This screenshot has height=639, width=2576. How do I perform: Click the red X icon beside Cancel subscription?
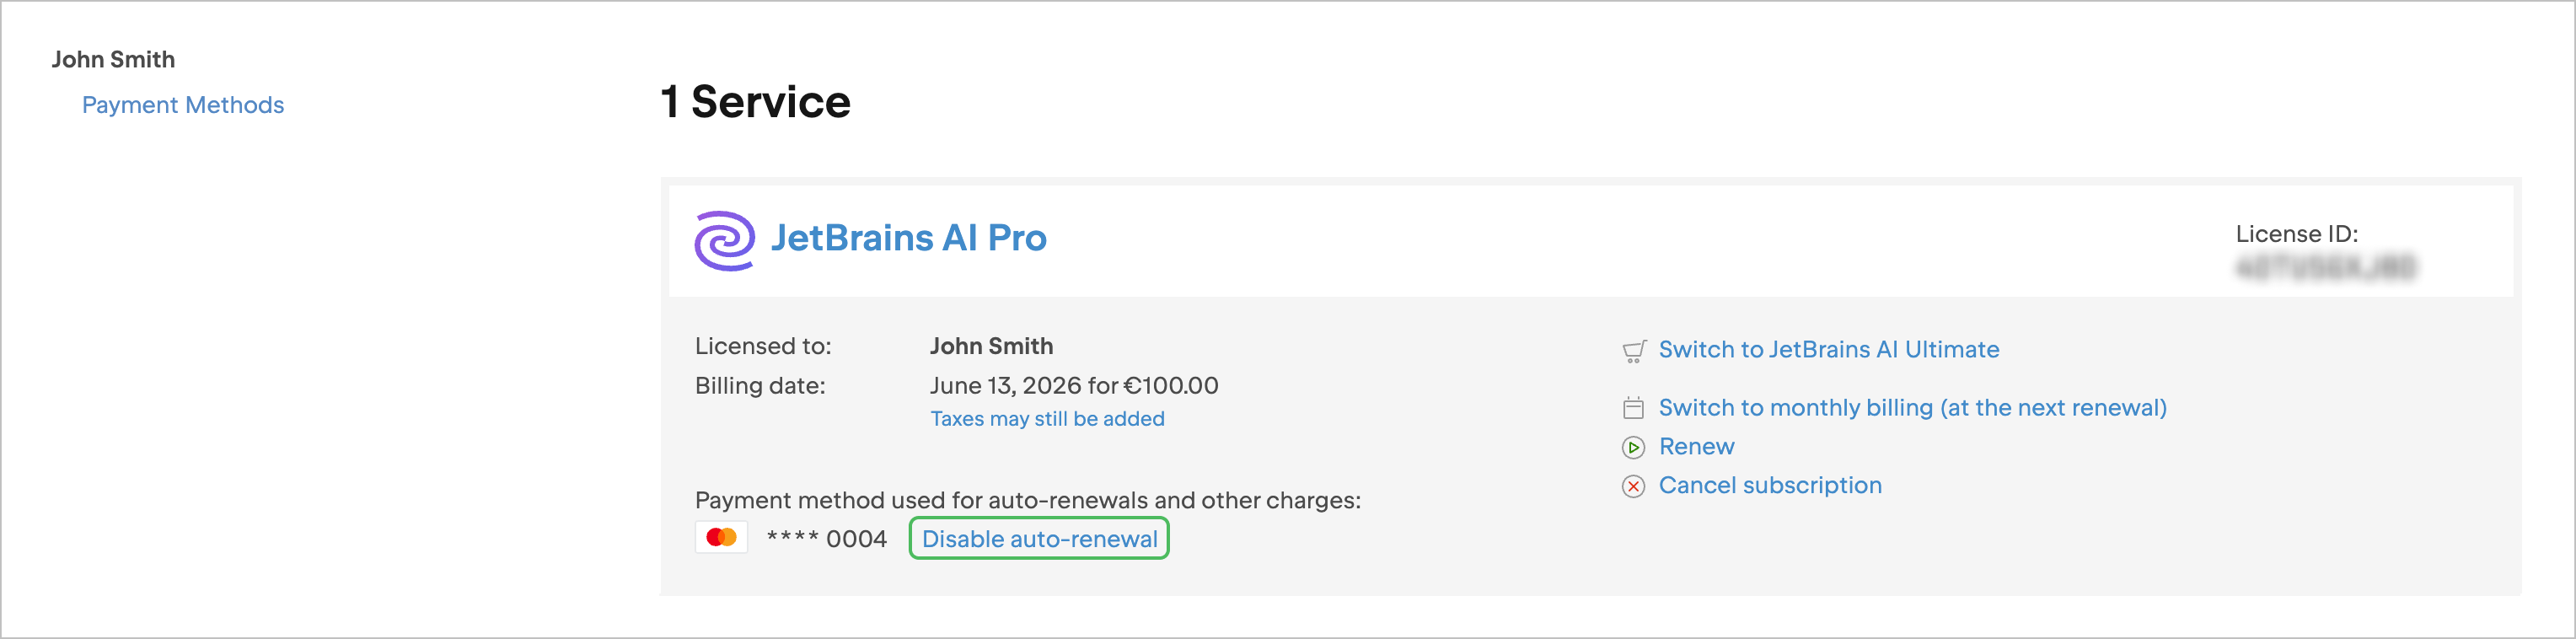click(1633, 486)
